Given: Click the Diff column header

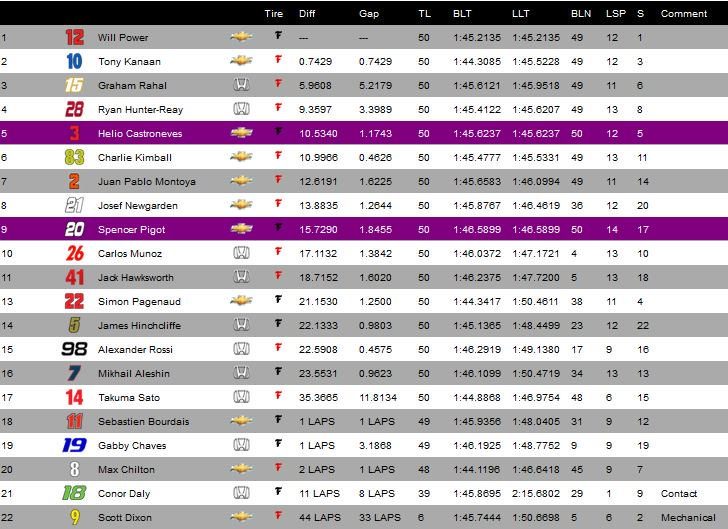Looking at the screenshot, I should point(307,13).
